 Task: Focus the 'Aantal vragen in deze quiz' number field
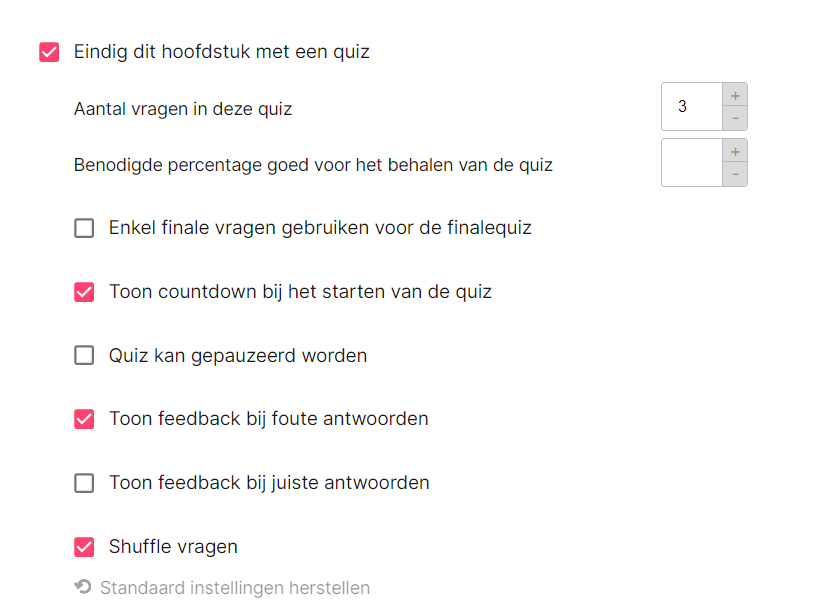pyautogui.click(x=692, y=106)
